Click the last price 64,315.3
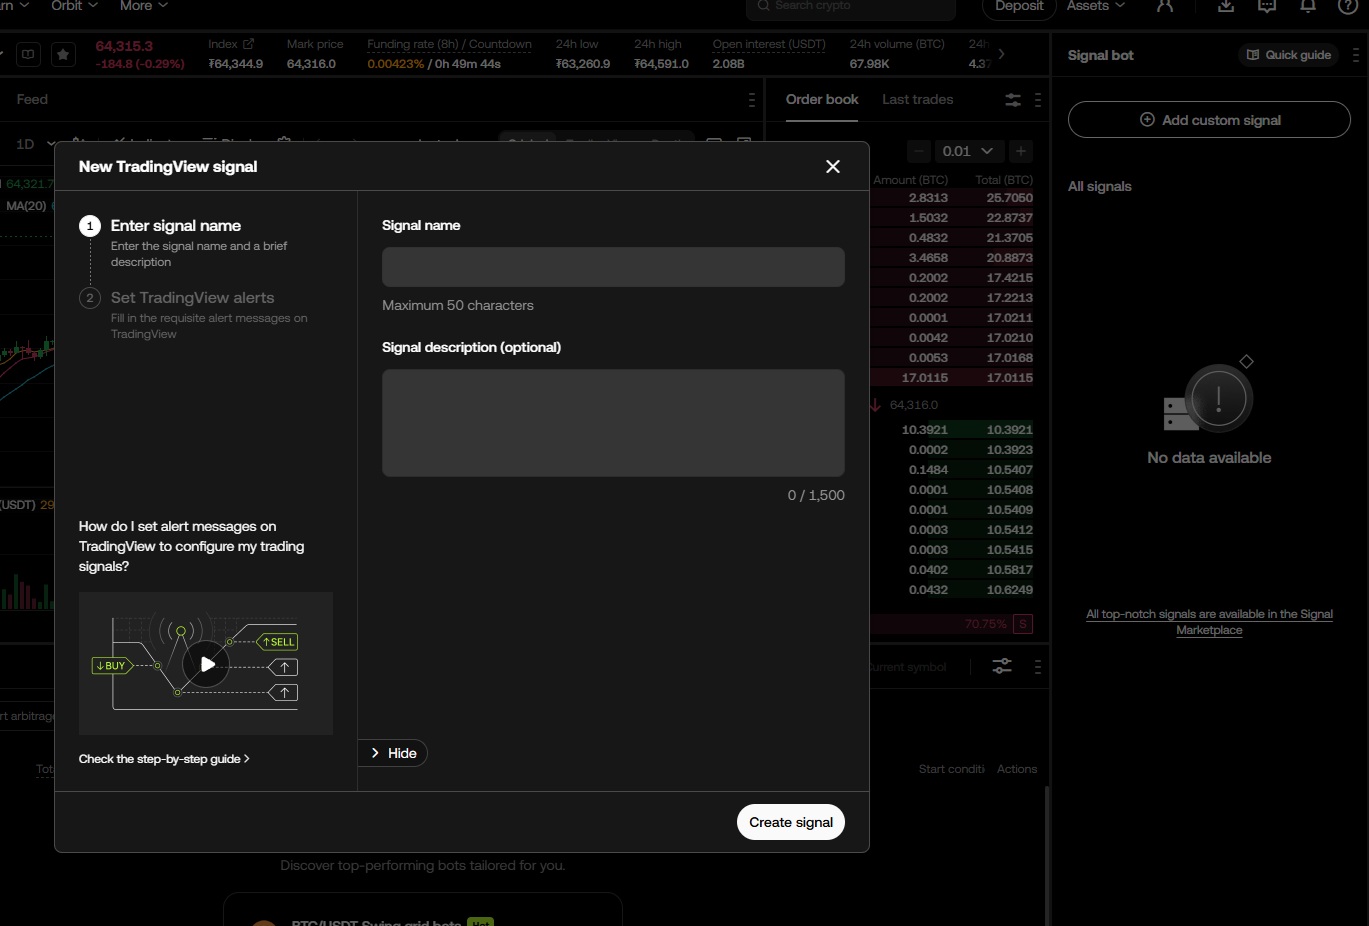1369x926 pixels. pos(124,46)
